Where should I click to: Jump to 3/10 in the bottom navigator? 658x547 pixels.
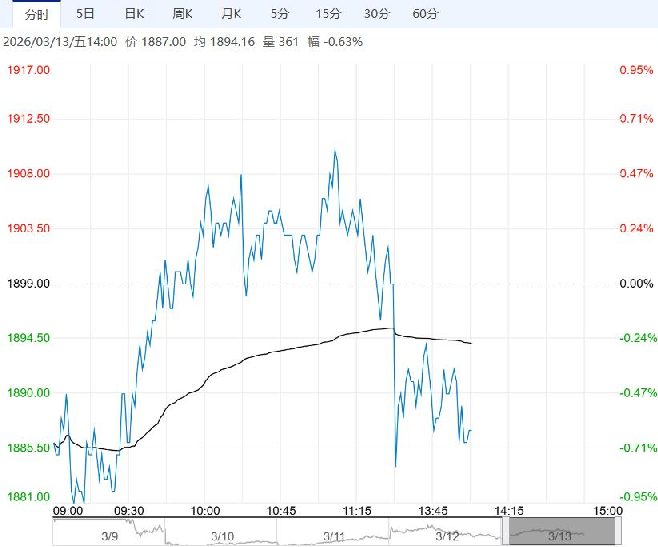point(220,532)
